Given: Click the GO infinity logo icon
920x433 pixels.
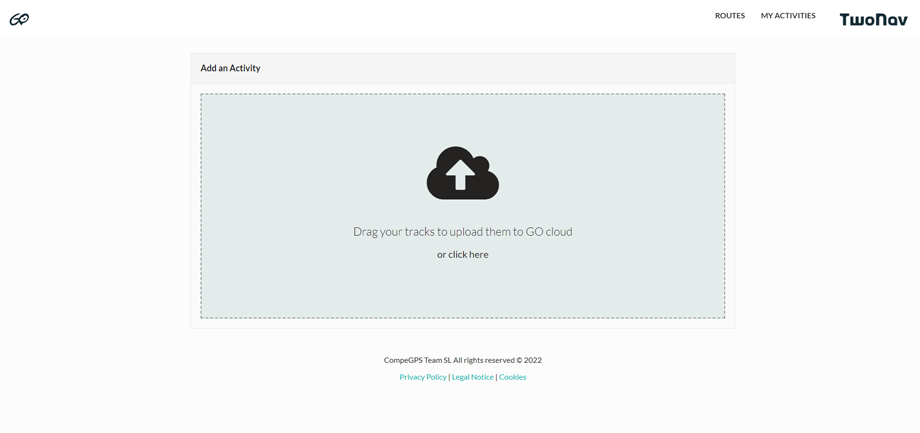Looking at the screenshot, I should coord(19,19).
